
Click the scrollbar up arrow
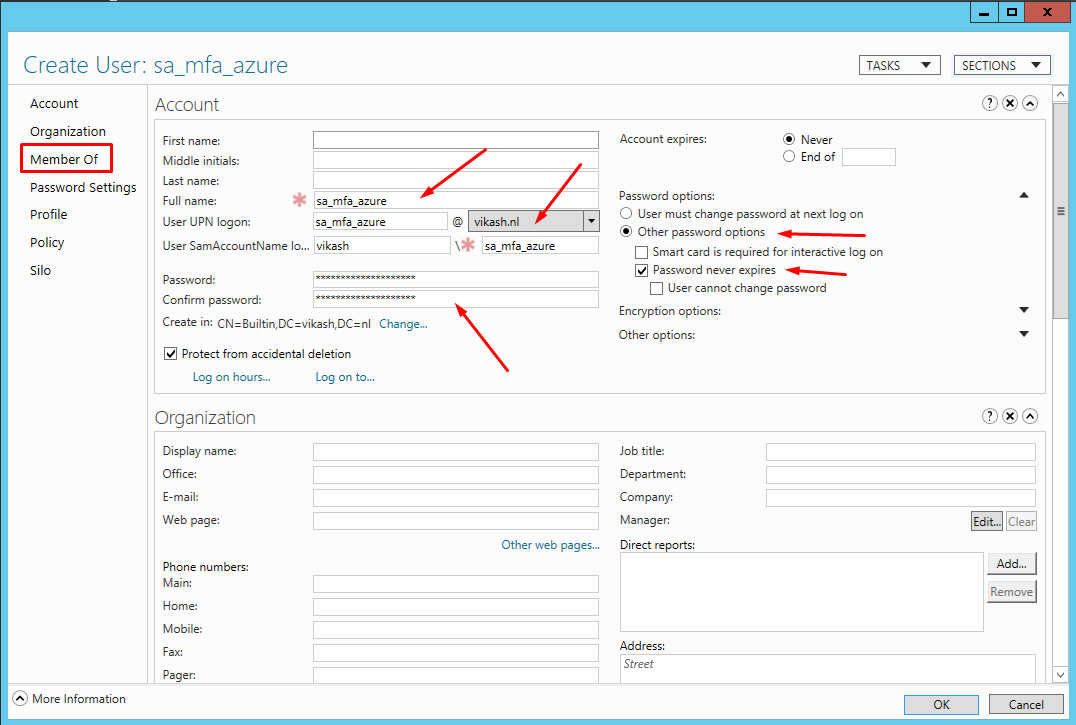[1060, 94]
